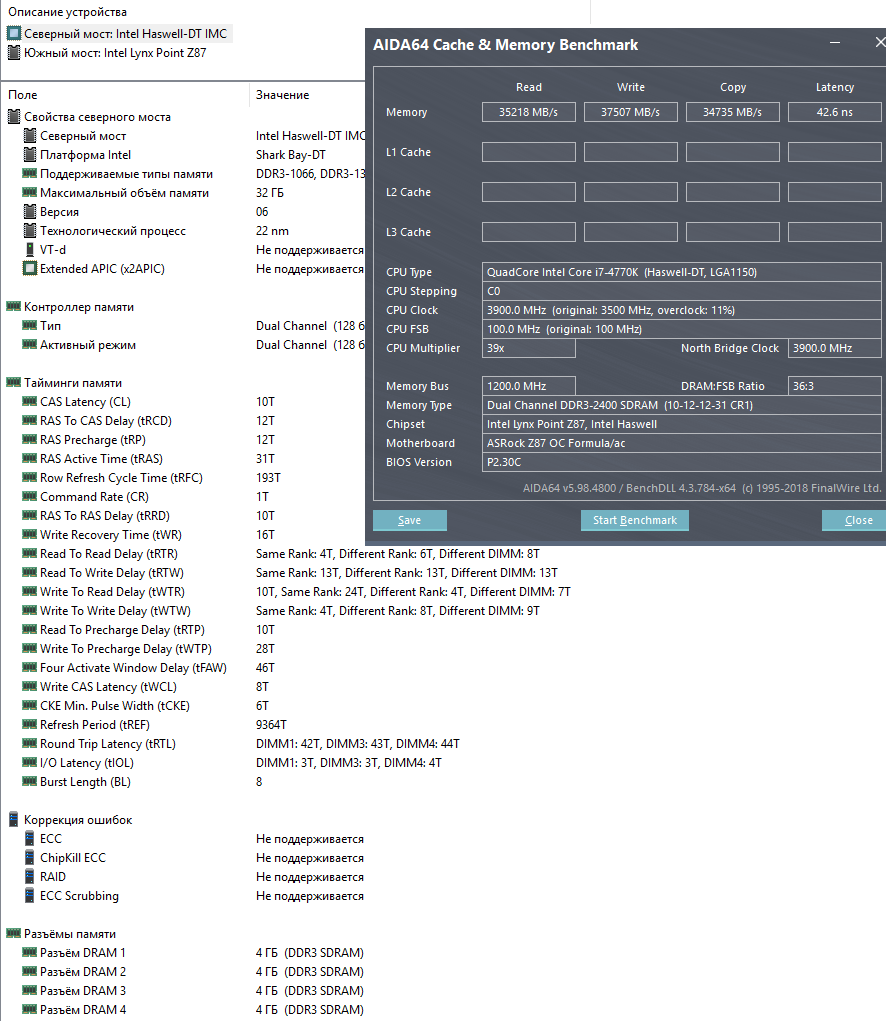Screen dimensions: 886x1021
Task: Click the Memory Read value 35218 MB/s
Action: pos(529,112)
